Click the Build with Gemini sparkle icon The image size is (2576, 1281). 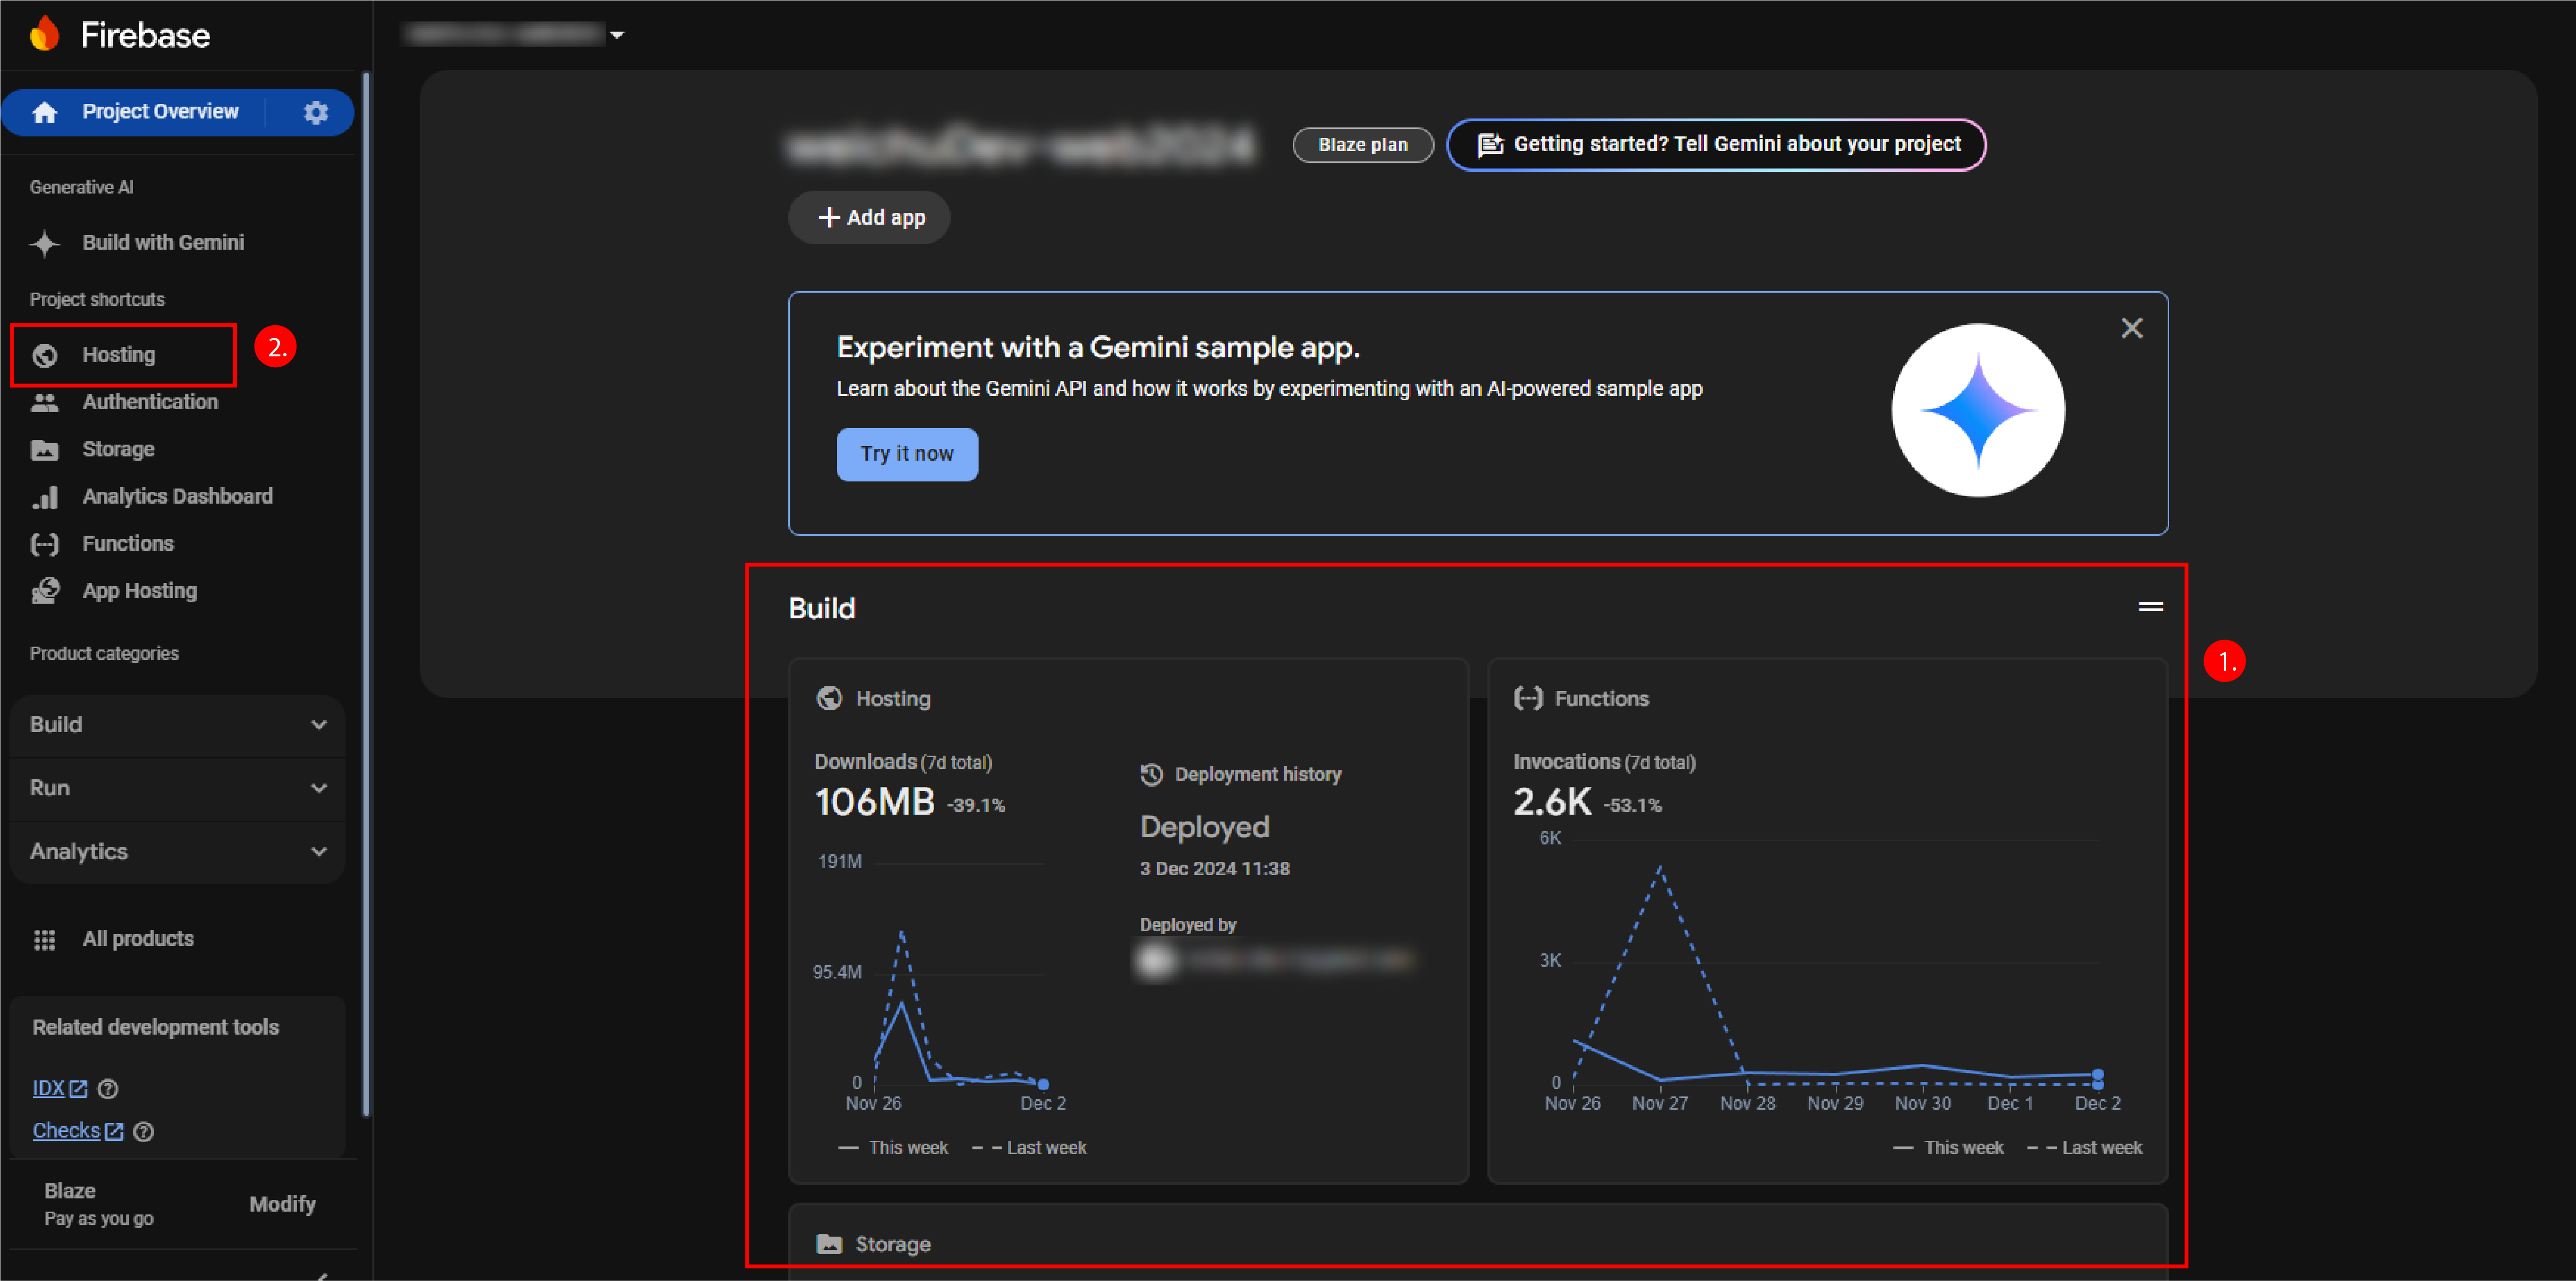(45, 243)
